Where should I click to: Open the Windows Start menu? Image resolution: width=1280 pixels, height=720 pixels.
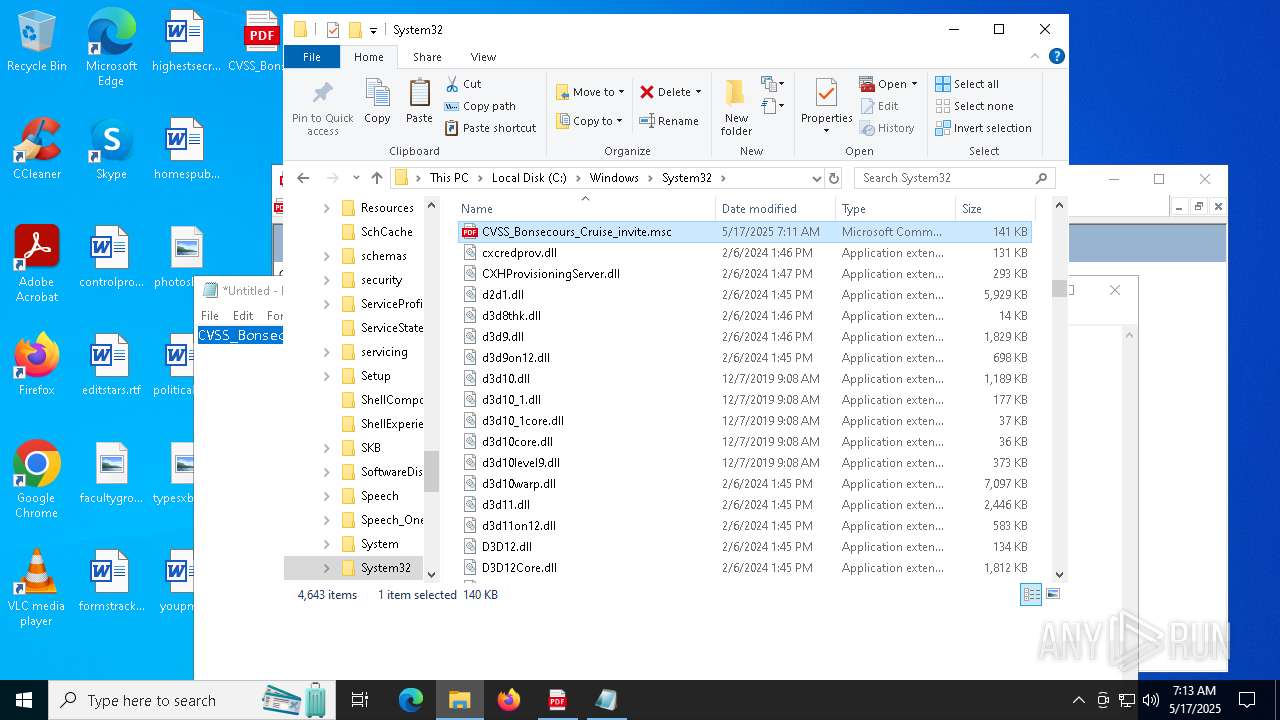24,700
